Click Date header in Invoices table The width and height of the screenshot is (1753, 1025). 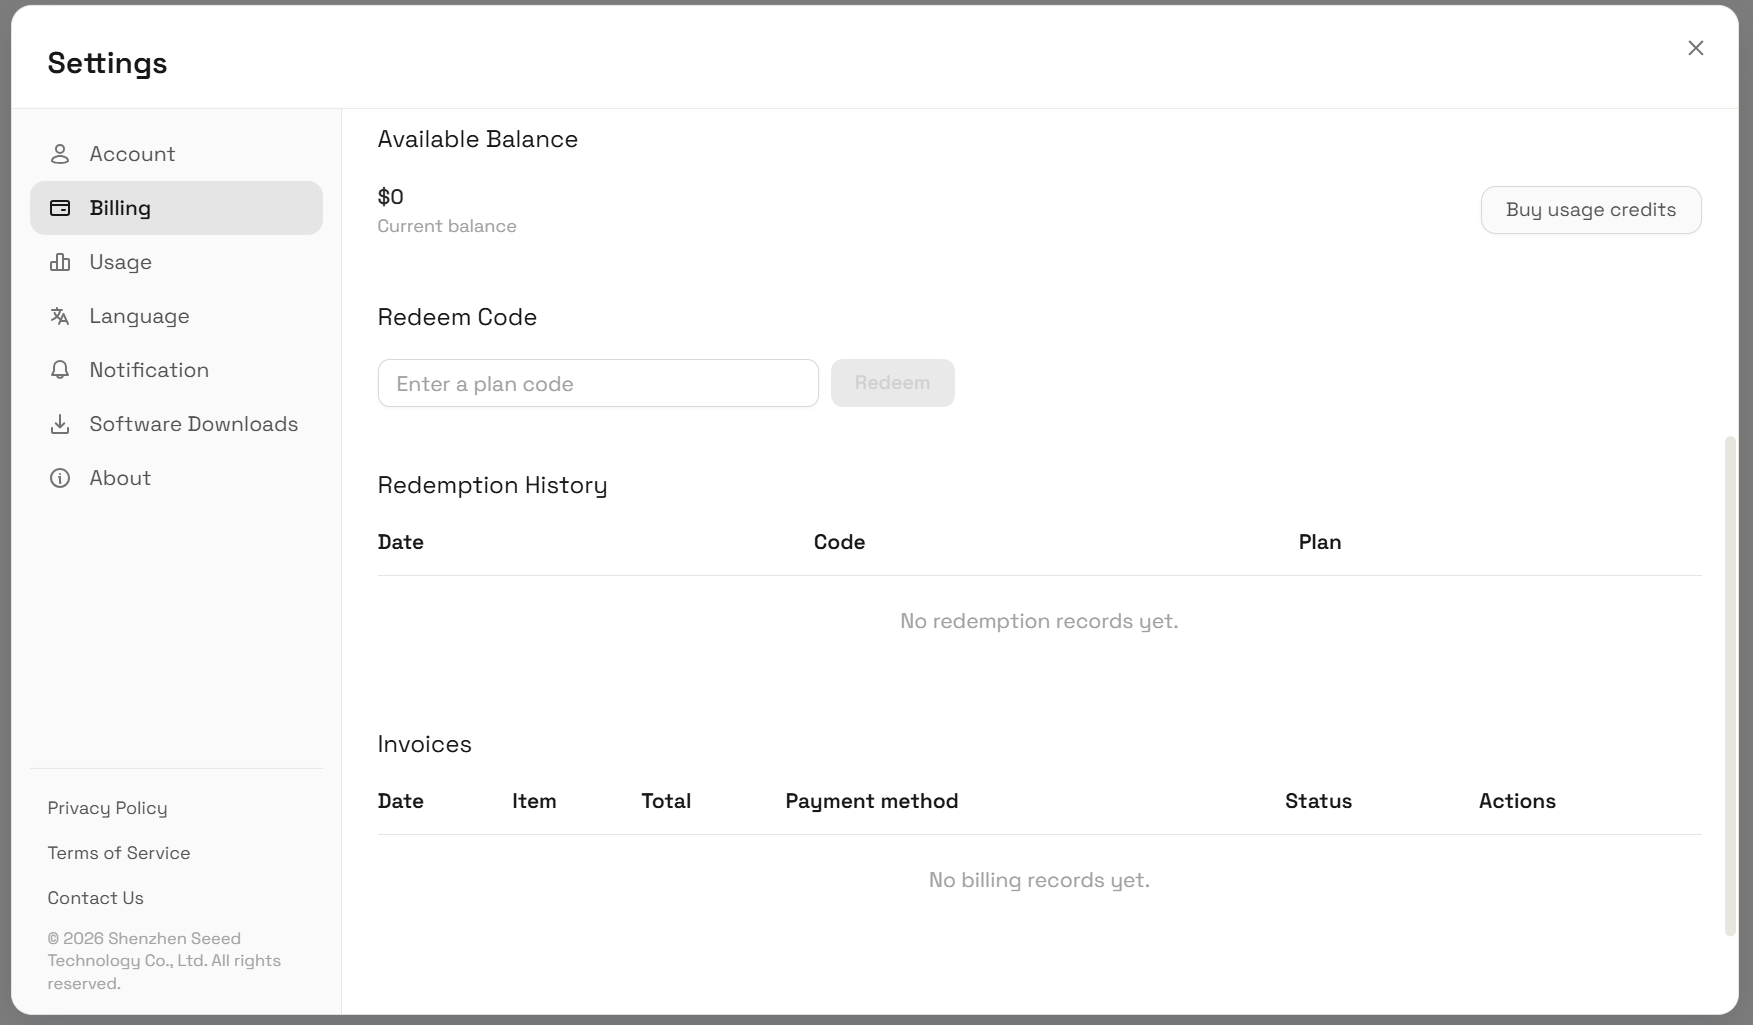click(401, 801)
